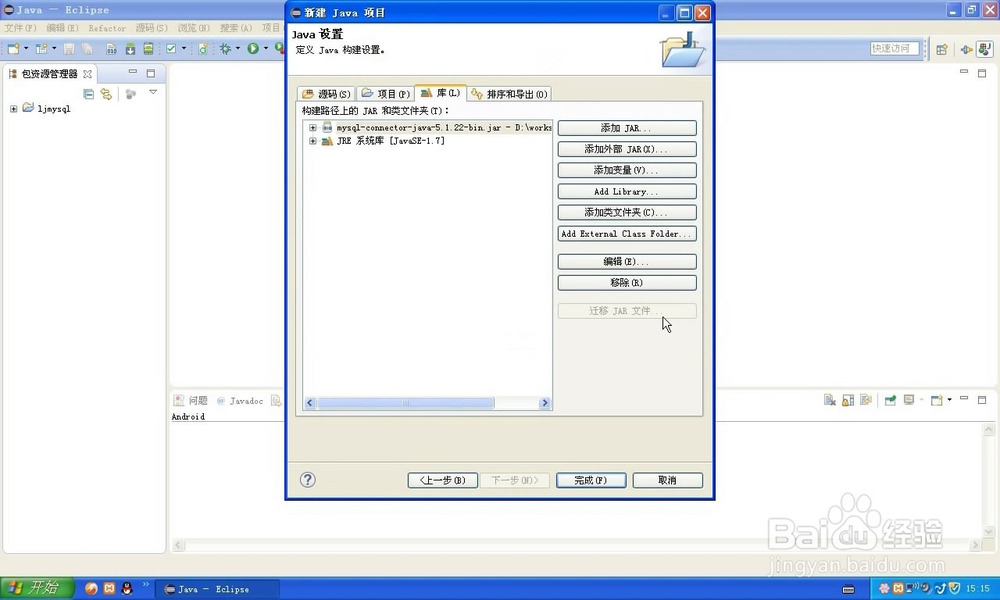Select the mysql-connector-java-5.1.22-bin.jar entry

444,128
